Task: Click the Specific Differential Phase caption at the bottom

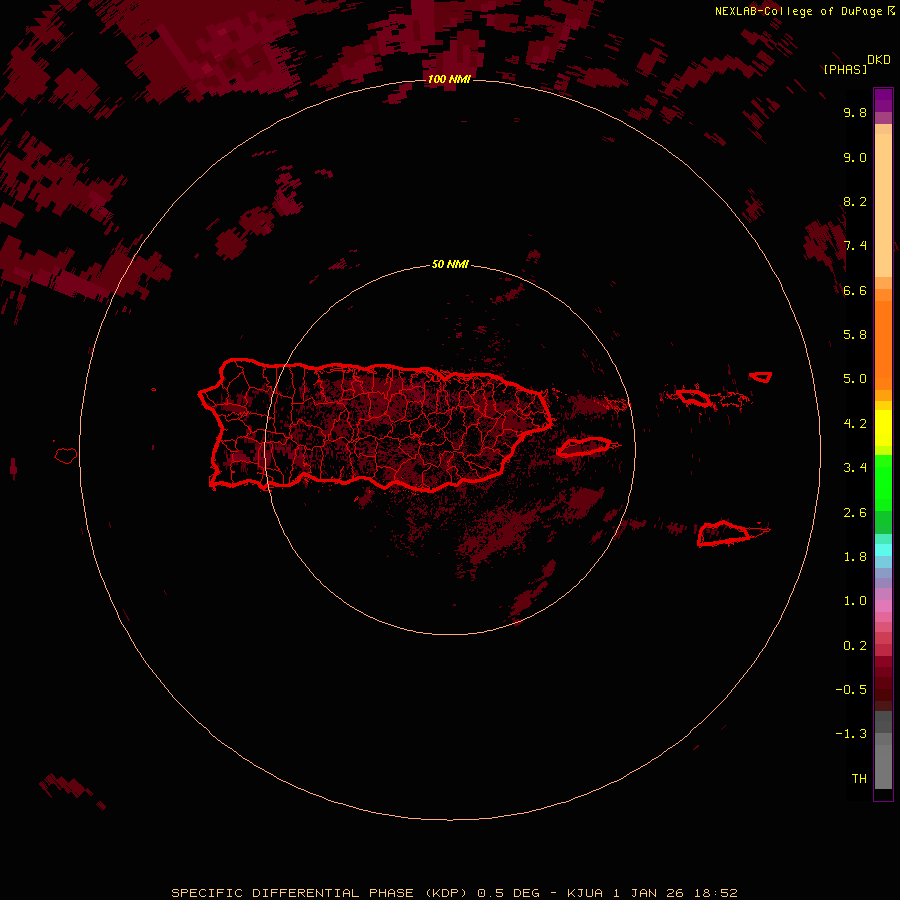Action: [x=454, y=893]
